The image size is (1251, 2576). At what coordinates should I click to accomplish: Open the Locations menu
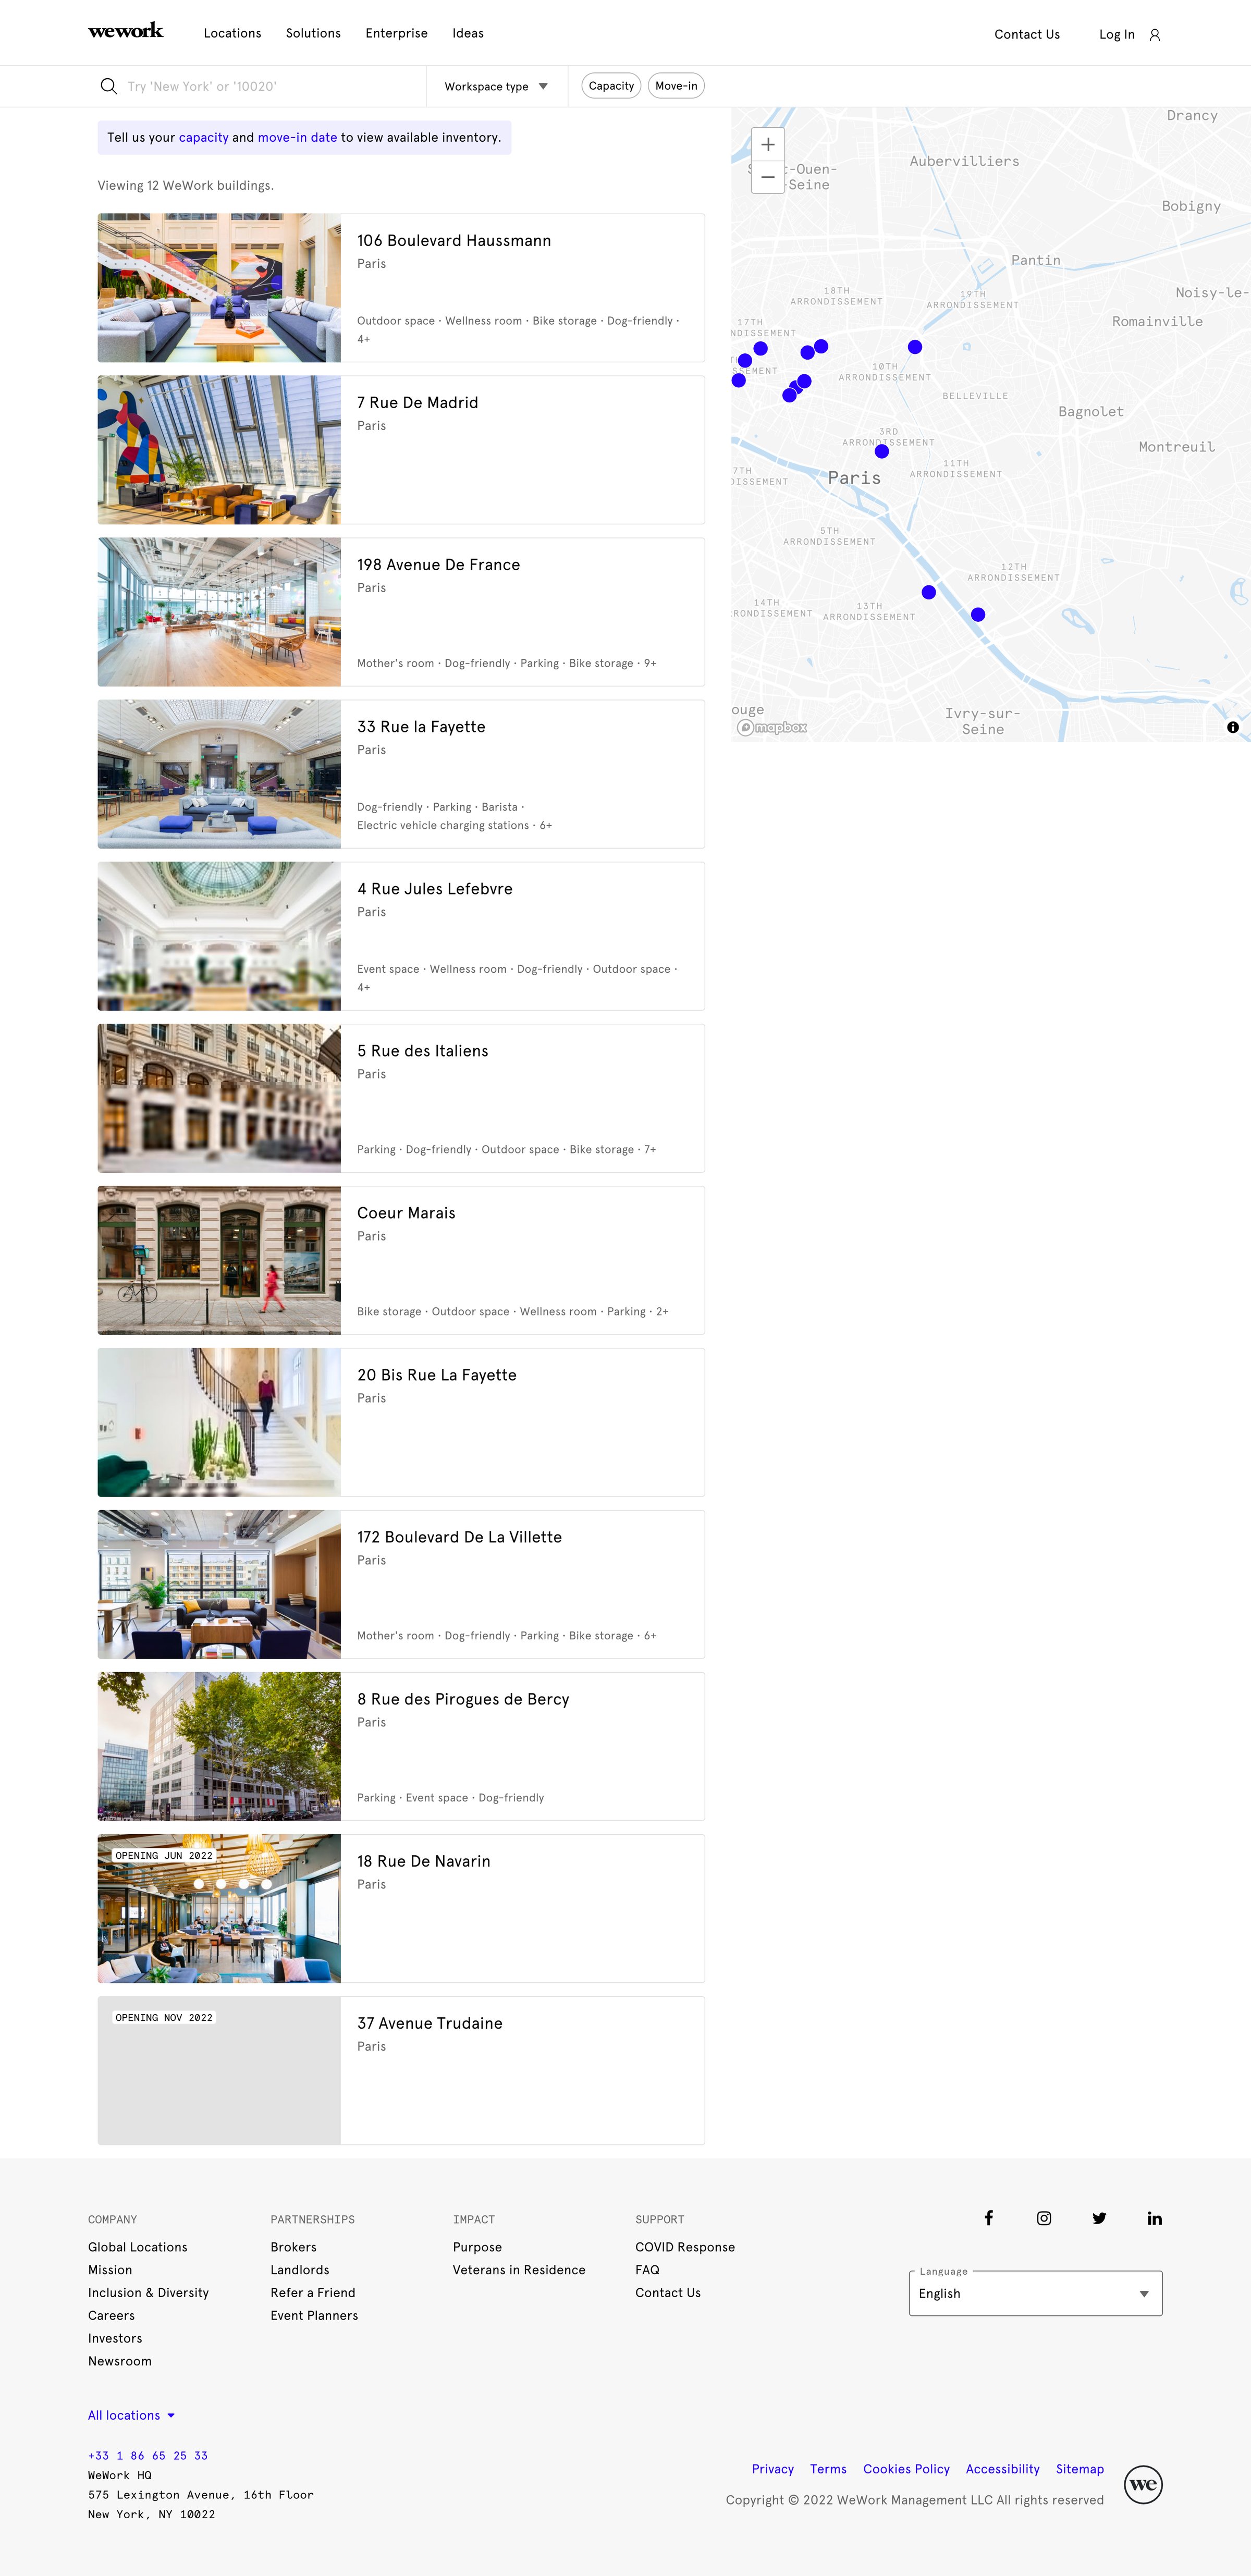pos(232,33)
